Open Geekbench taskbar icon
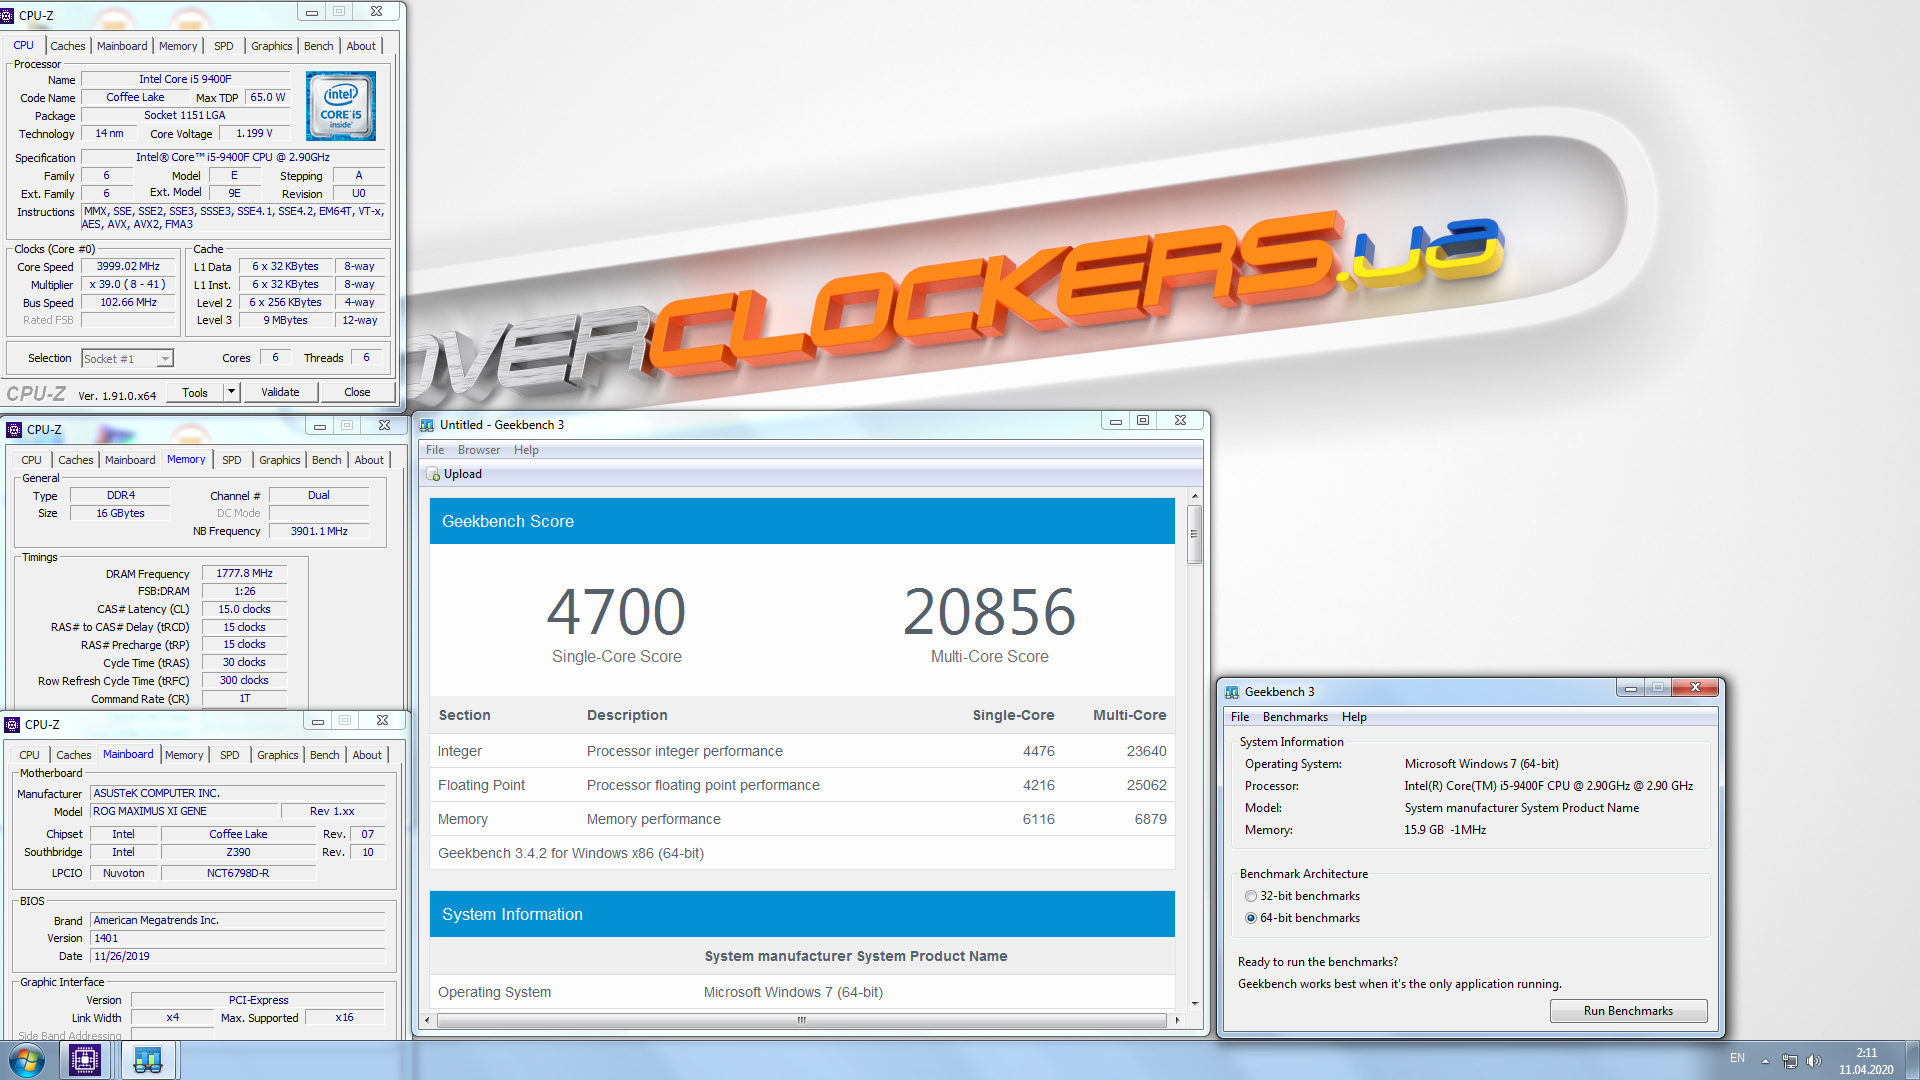Viewport: 1920px width, 1080px height. (148, 1060)
